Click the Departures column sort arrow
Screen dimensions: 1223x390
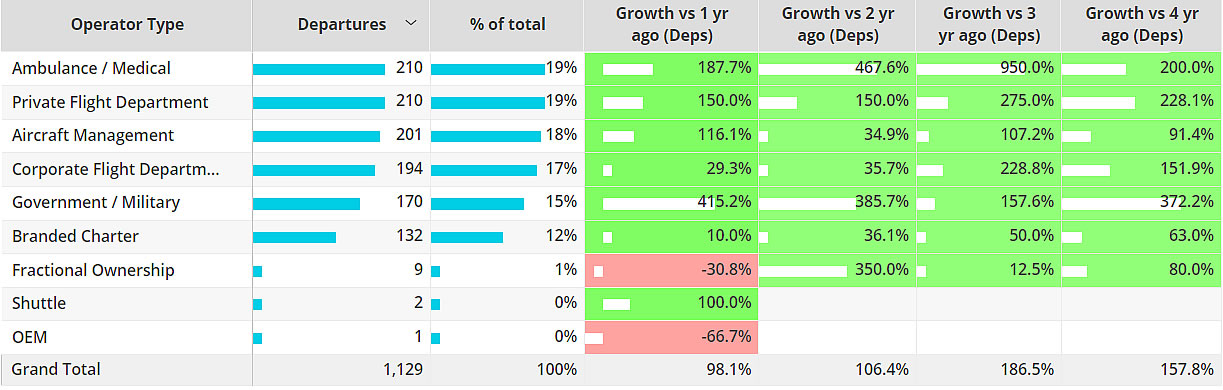point(410,24)
